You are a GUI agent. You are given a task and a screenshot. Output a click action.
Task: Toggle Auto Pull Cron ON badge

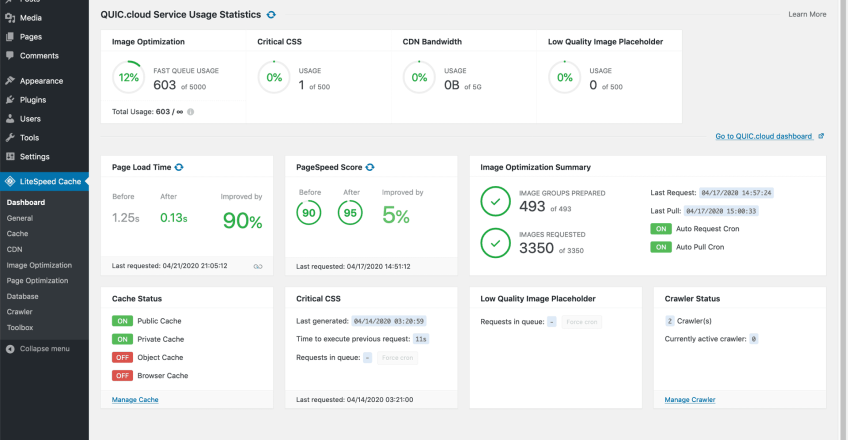[x=661, y=247]
